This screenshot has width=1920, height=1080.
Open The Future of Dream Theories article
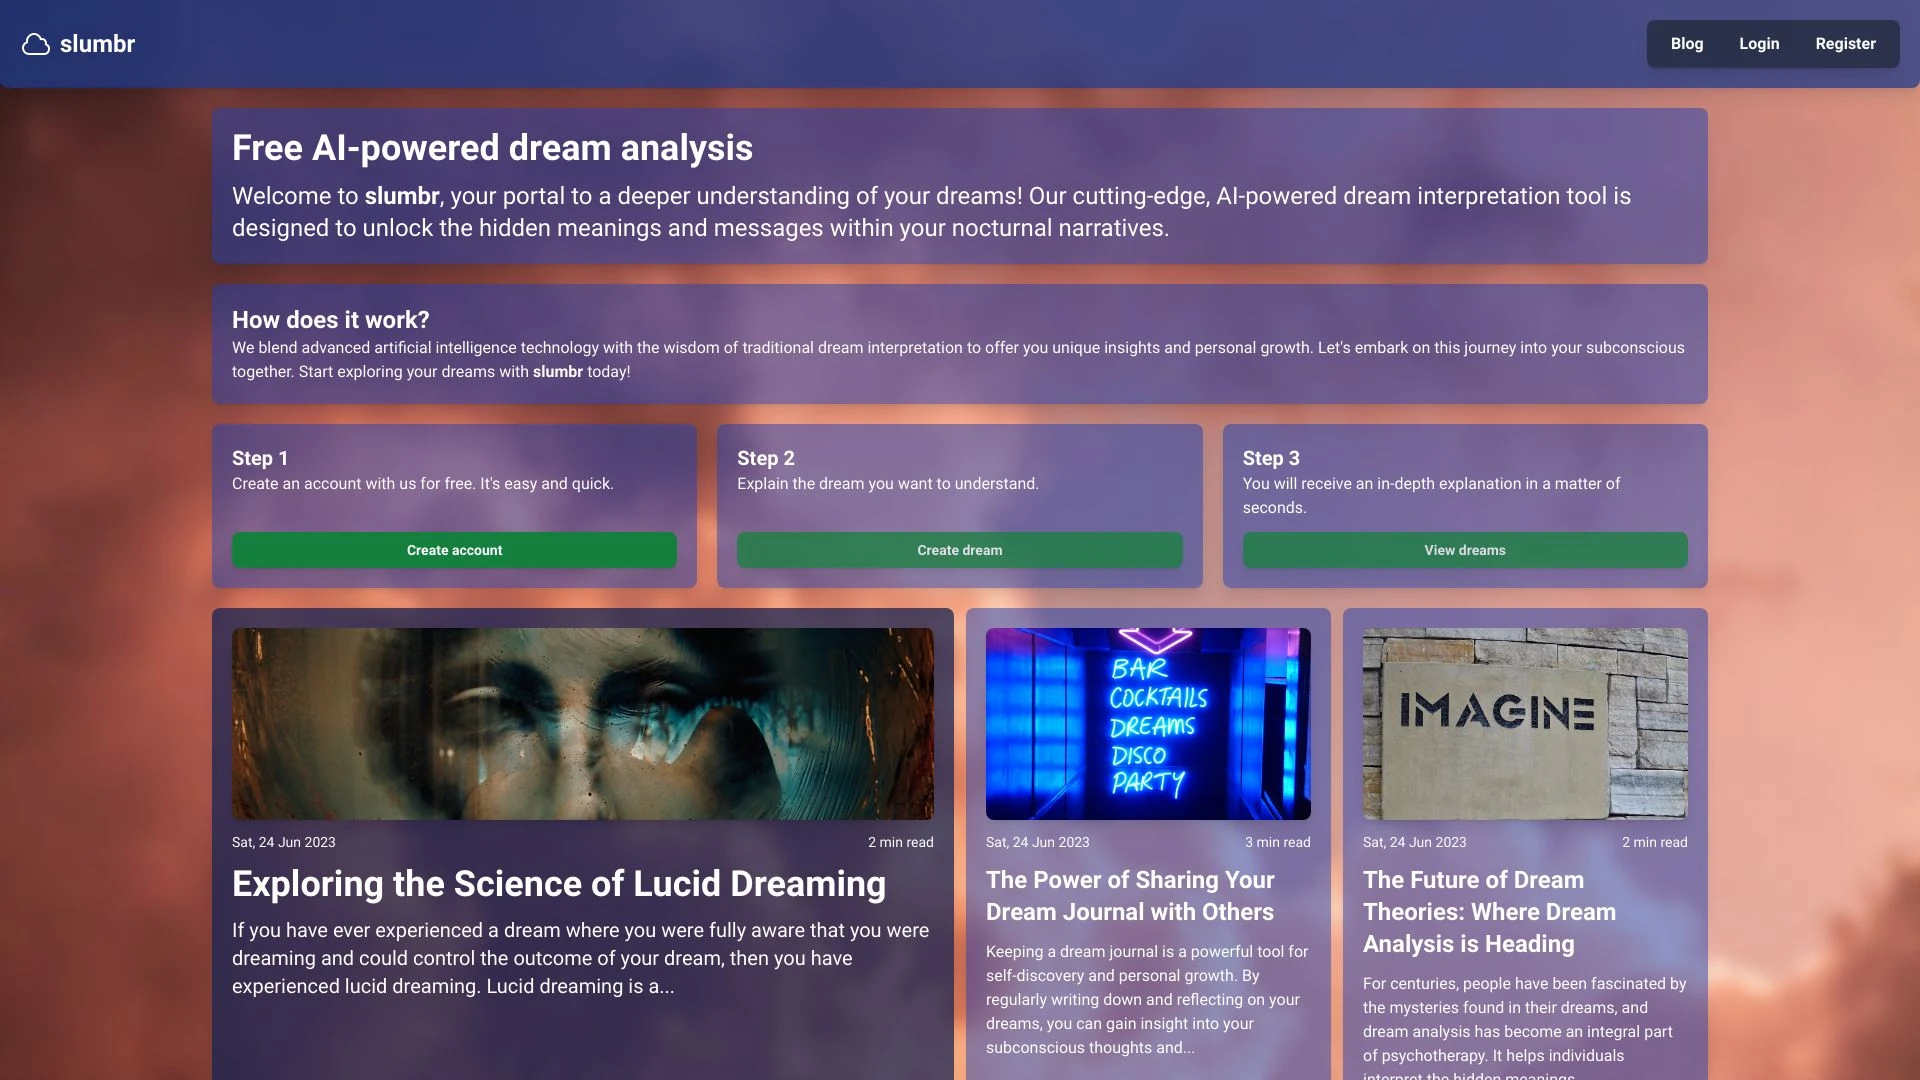[x=1489, y=911]
